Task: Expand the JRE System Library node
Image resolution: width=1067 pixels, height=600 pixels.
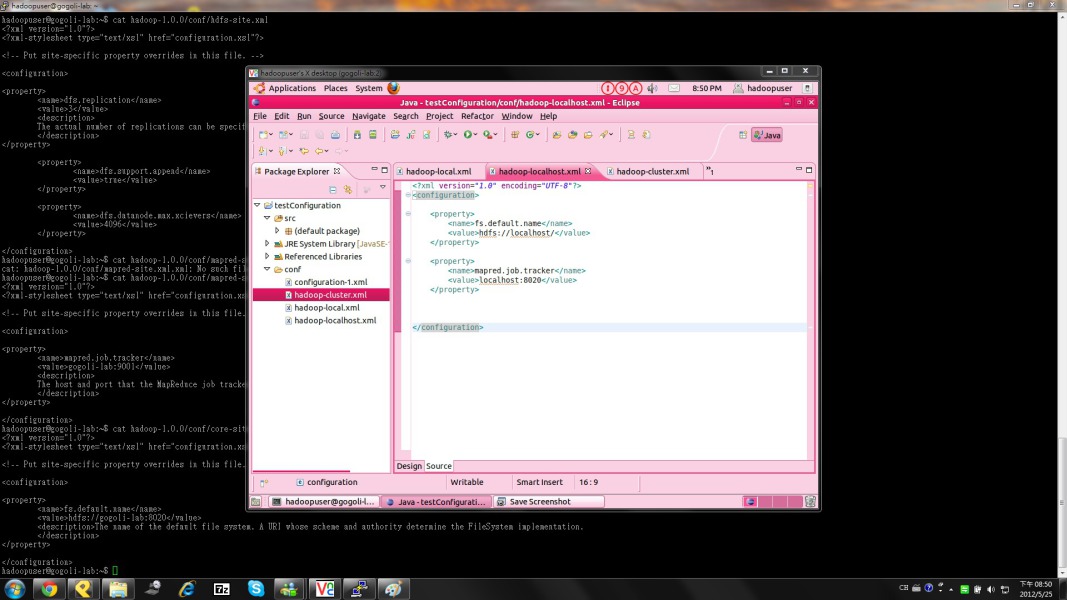Action: tap(267, 244)
